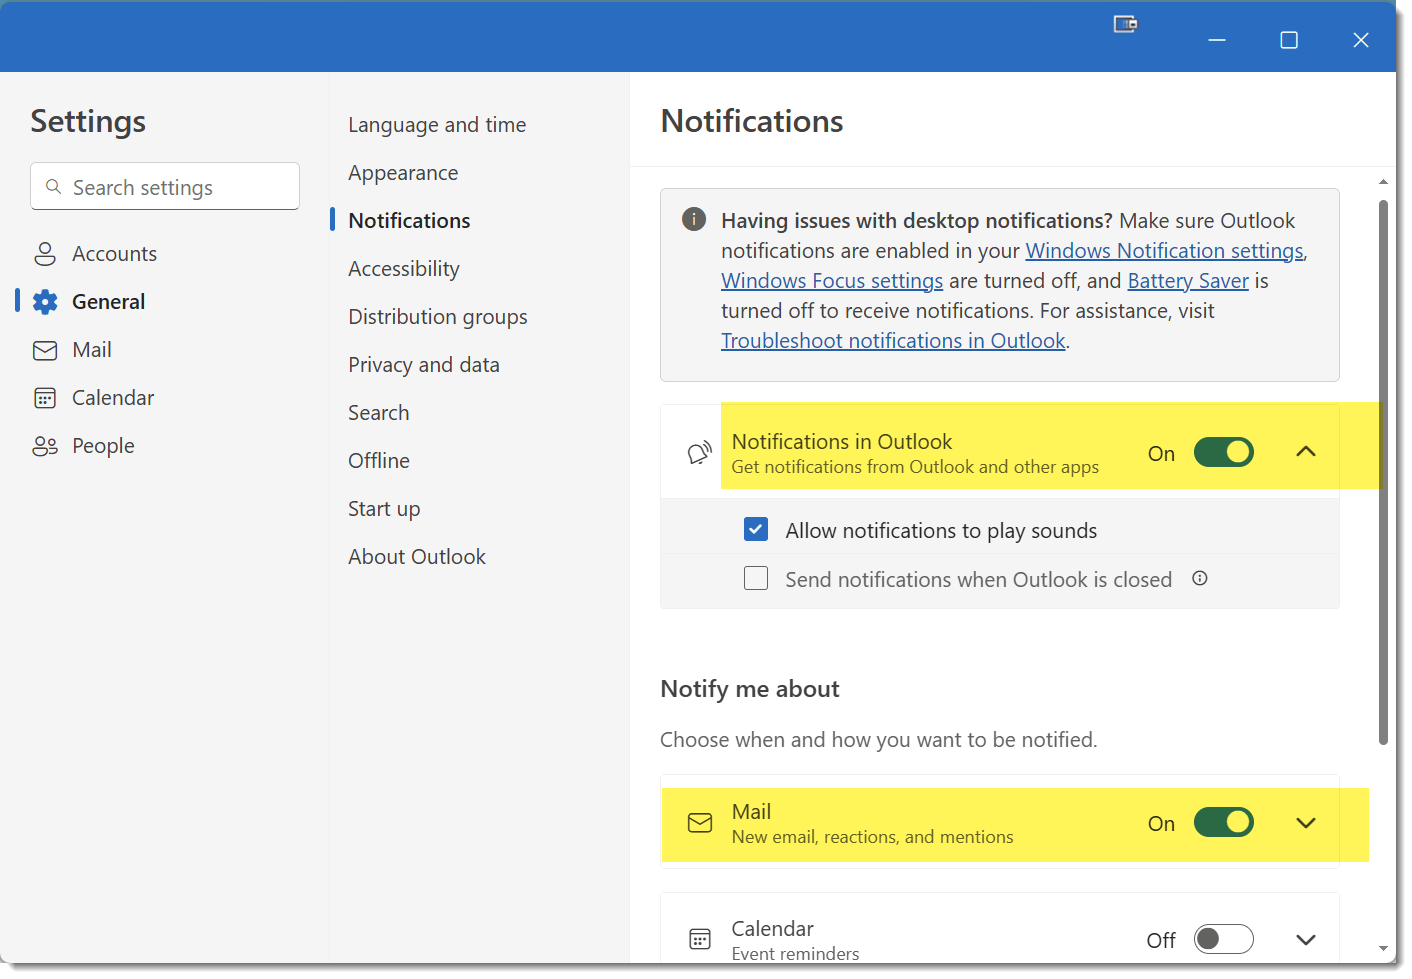Go to Privacy and data settings
Viewport: 1412px width, 979px height.
pos(424,365)
